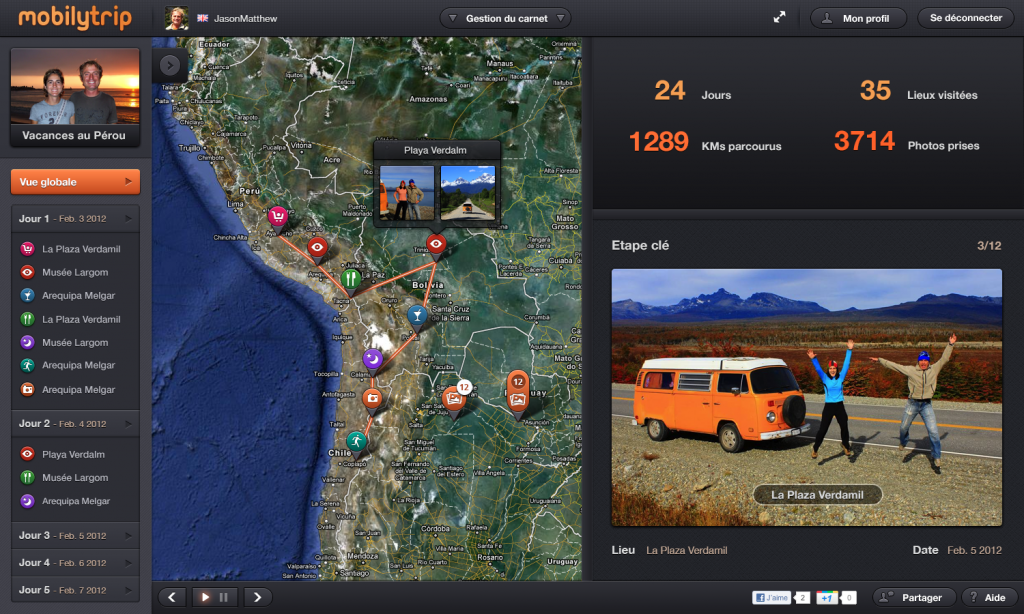The width and height of the screenshot is (1024, 614).
Task: Click the purple moon map pin
Action: click(372, 361)
